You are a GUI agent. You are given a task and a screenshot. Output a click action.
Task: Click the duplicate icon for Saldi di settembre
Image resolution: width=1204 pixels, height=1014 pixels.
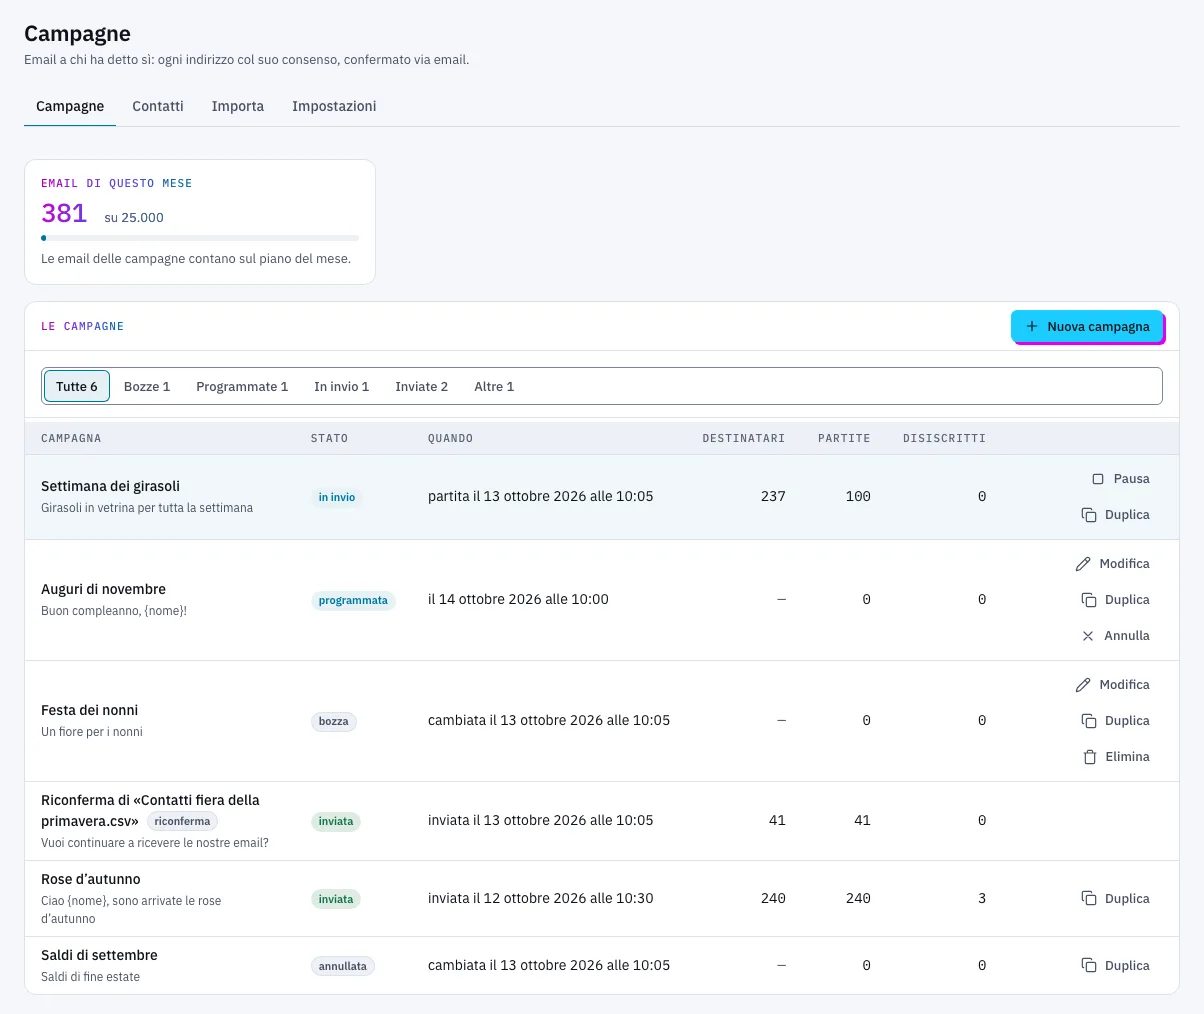coord(1089,966)
